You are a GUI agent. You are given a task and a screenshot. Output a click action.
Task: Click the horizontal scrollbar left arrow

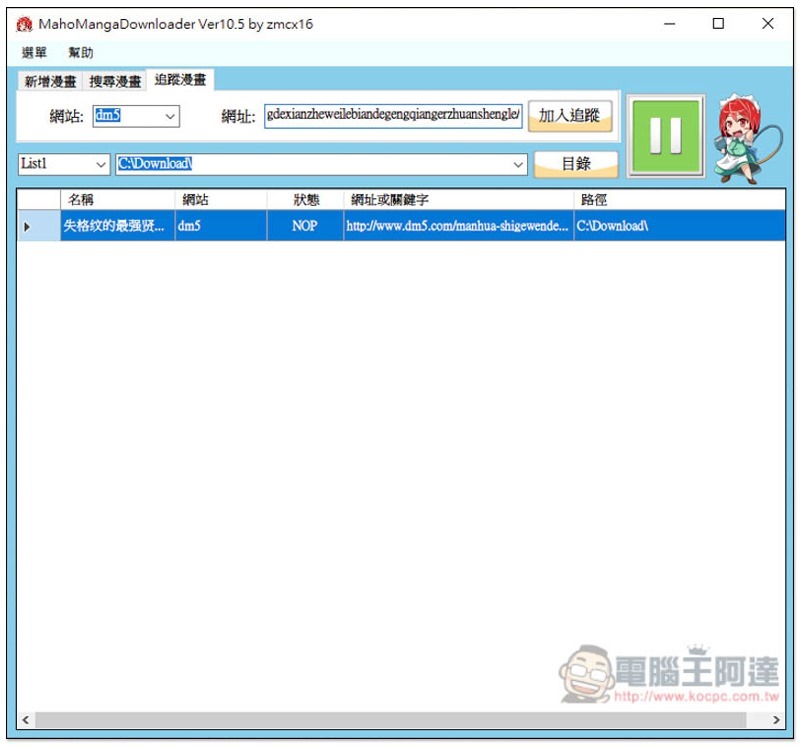coord(26,720)
